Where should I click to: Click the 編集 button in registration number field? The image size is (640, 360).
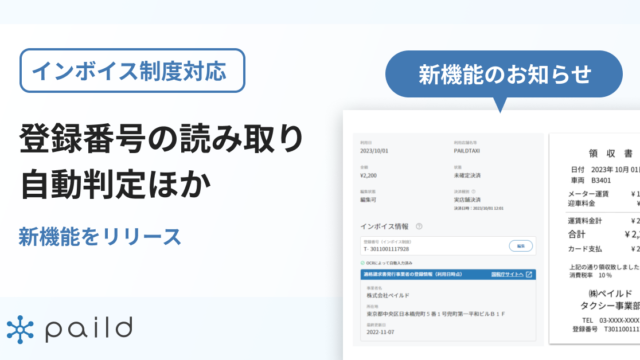coord(521,246)
